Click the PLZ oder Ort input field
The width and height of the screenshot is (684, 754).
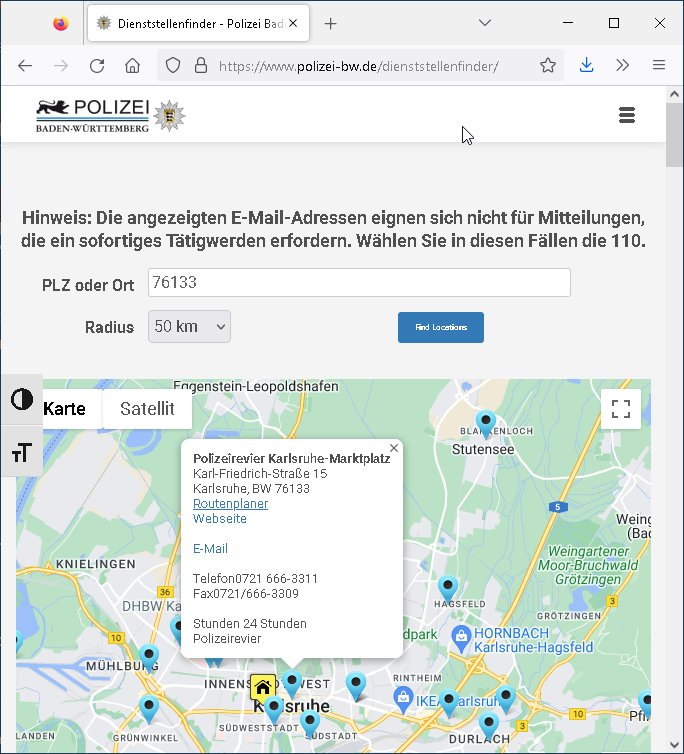(359, 283)
